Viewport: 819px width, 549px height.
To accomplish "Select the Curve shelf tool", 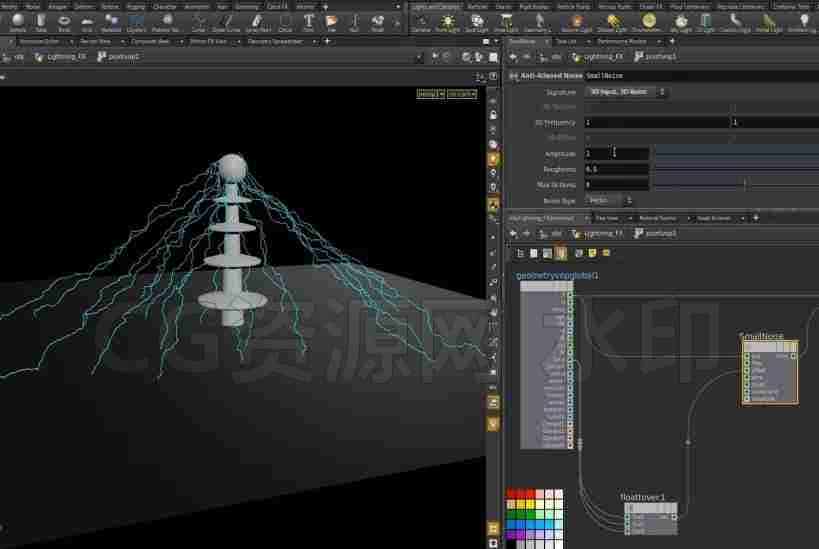I will tap(198, 22).
